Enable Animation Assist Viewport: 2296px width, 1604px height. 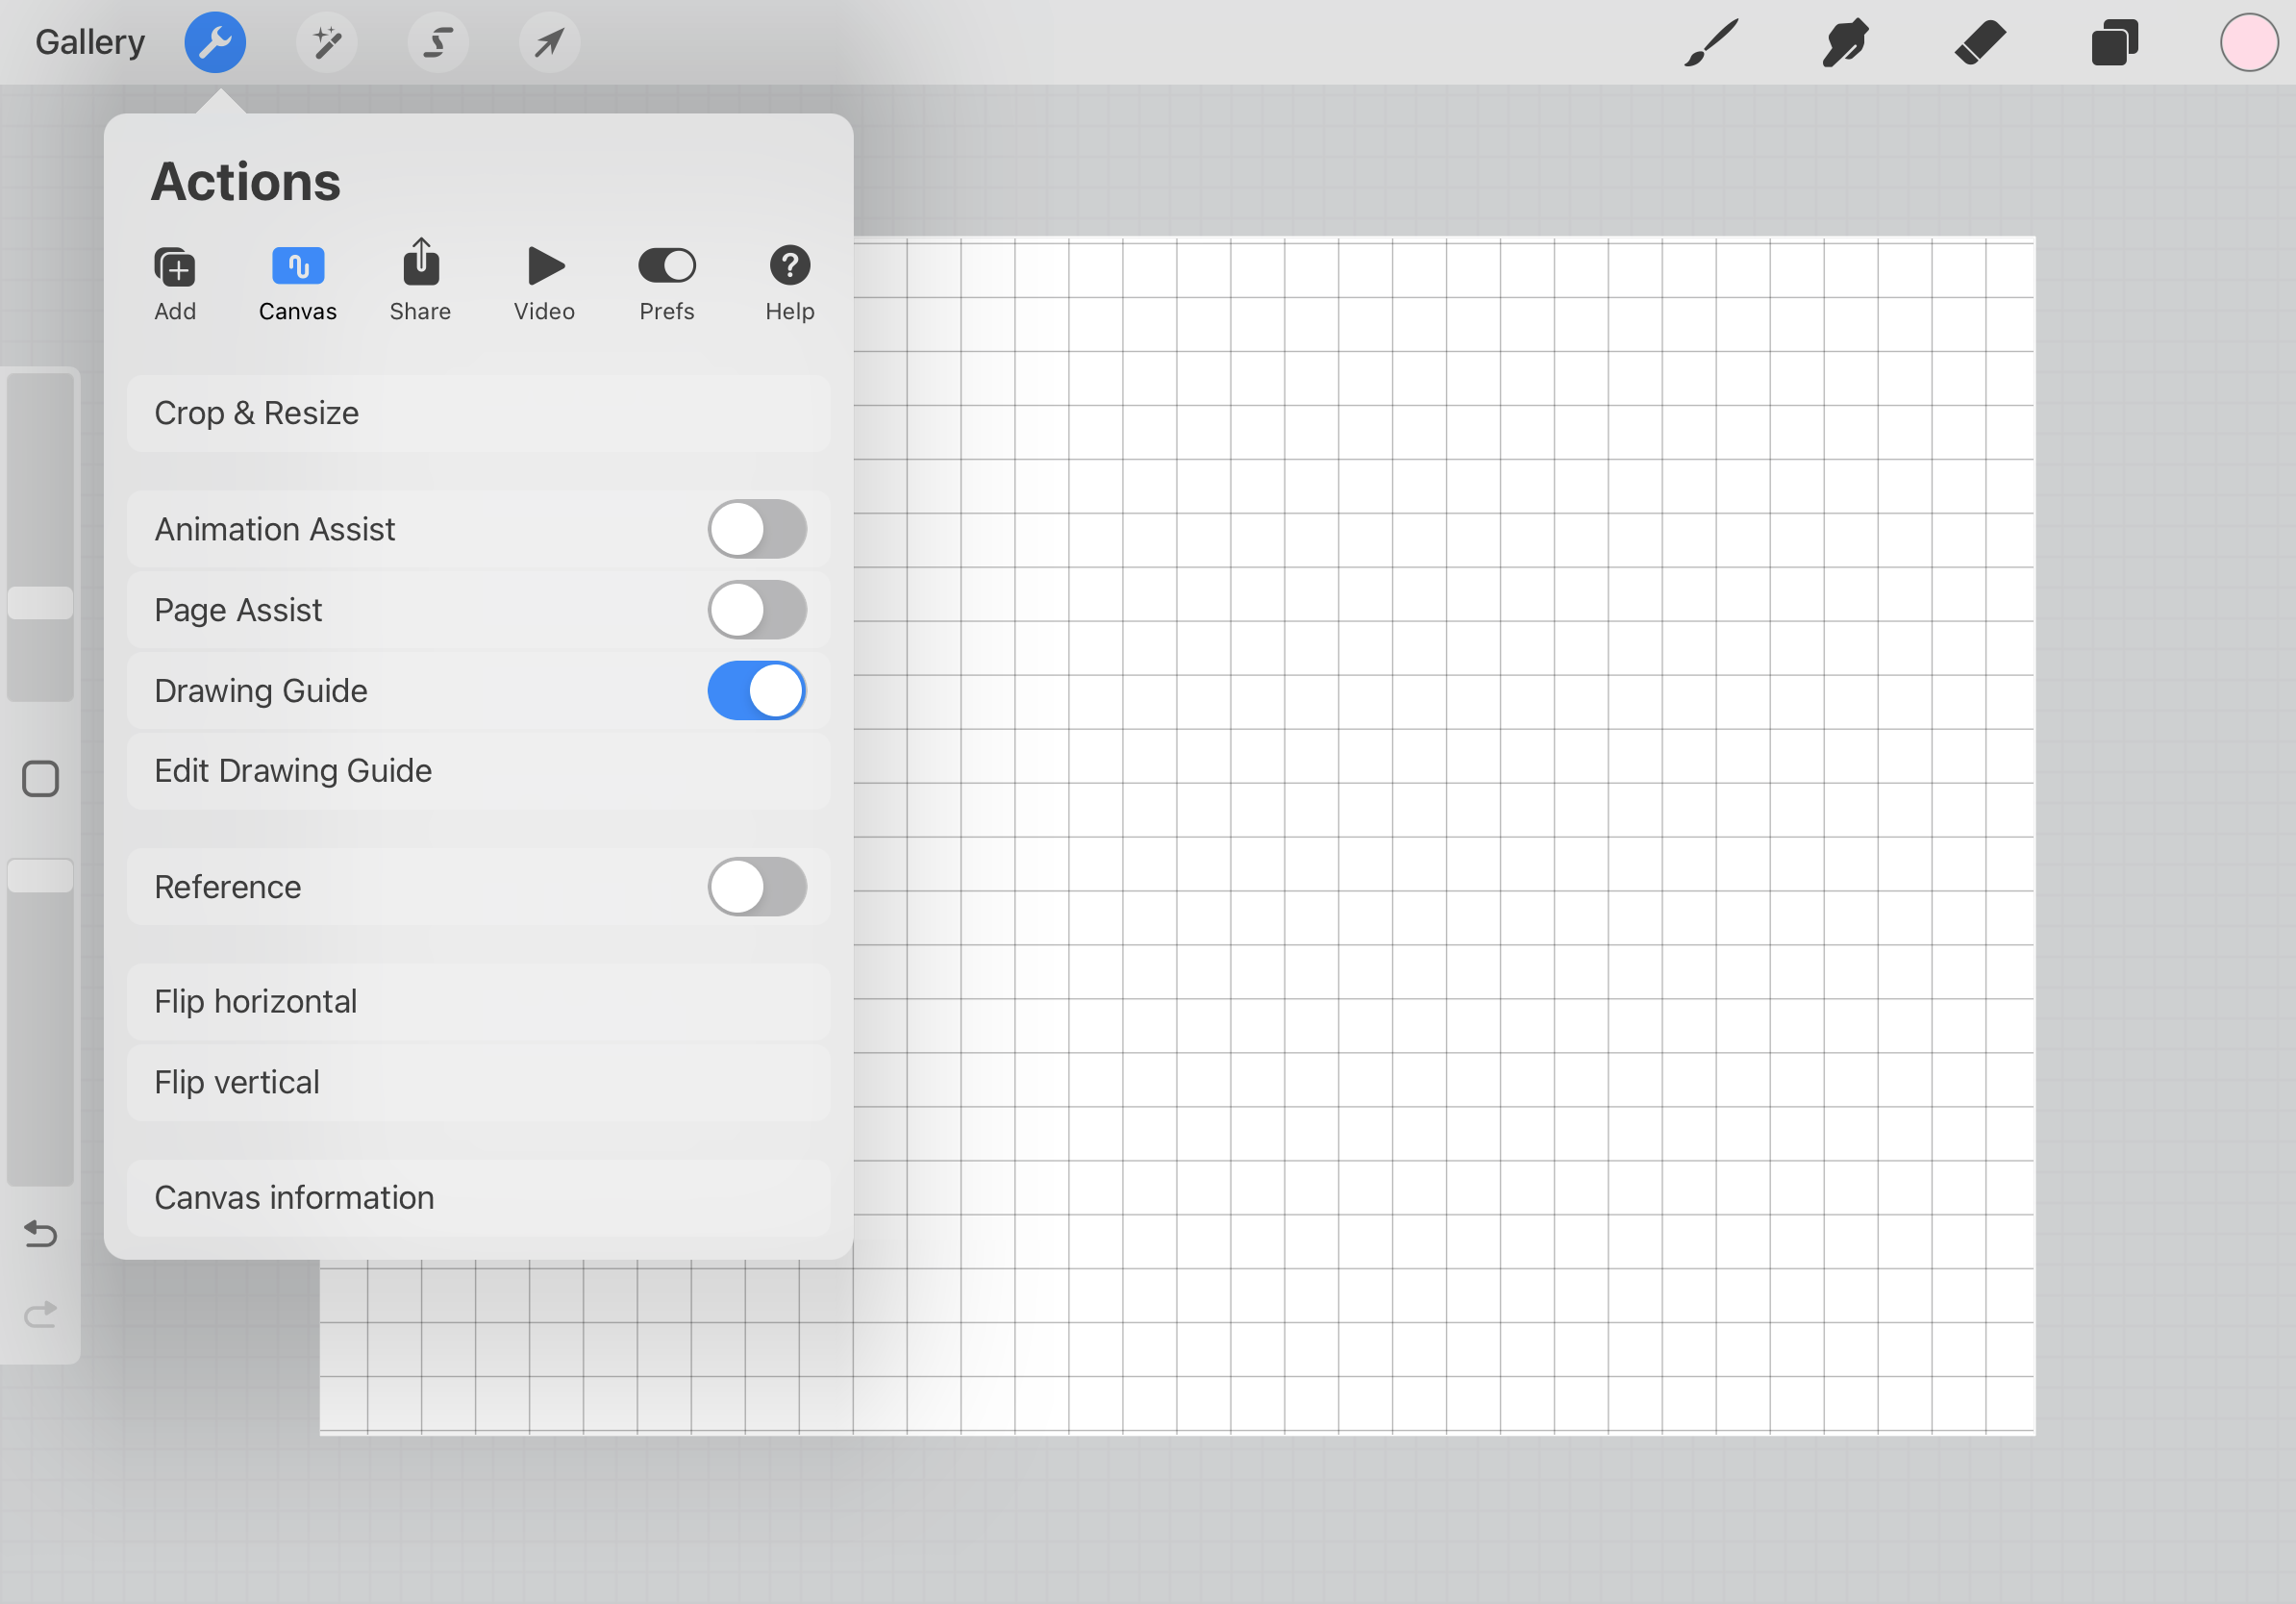pyautogui.click(x=757, y=529)
